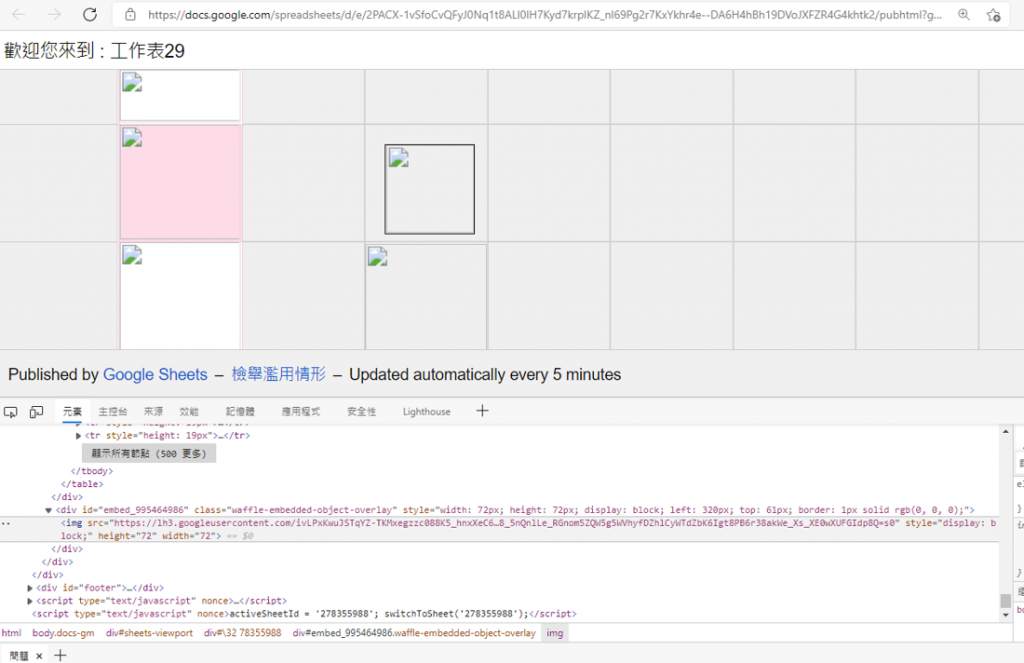Select the </tbody> closing tag line
Viewport: 1024px width, 663px height.
point(91,471)
